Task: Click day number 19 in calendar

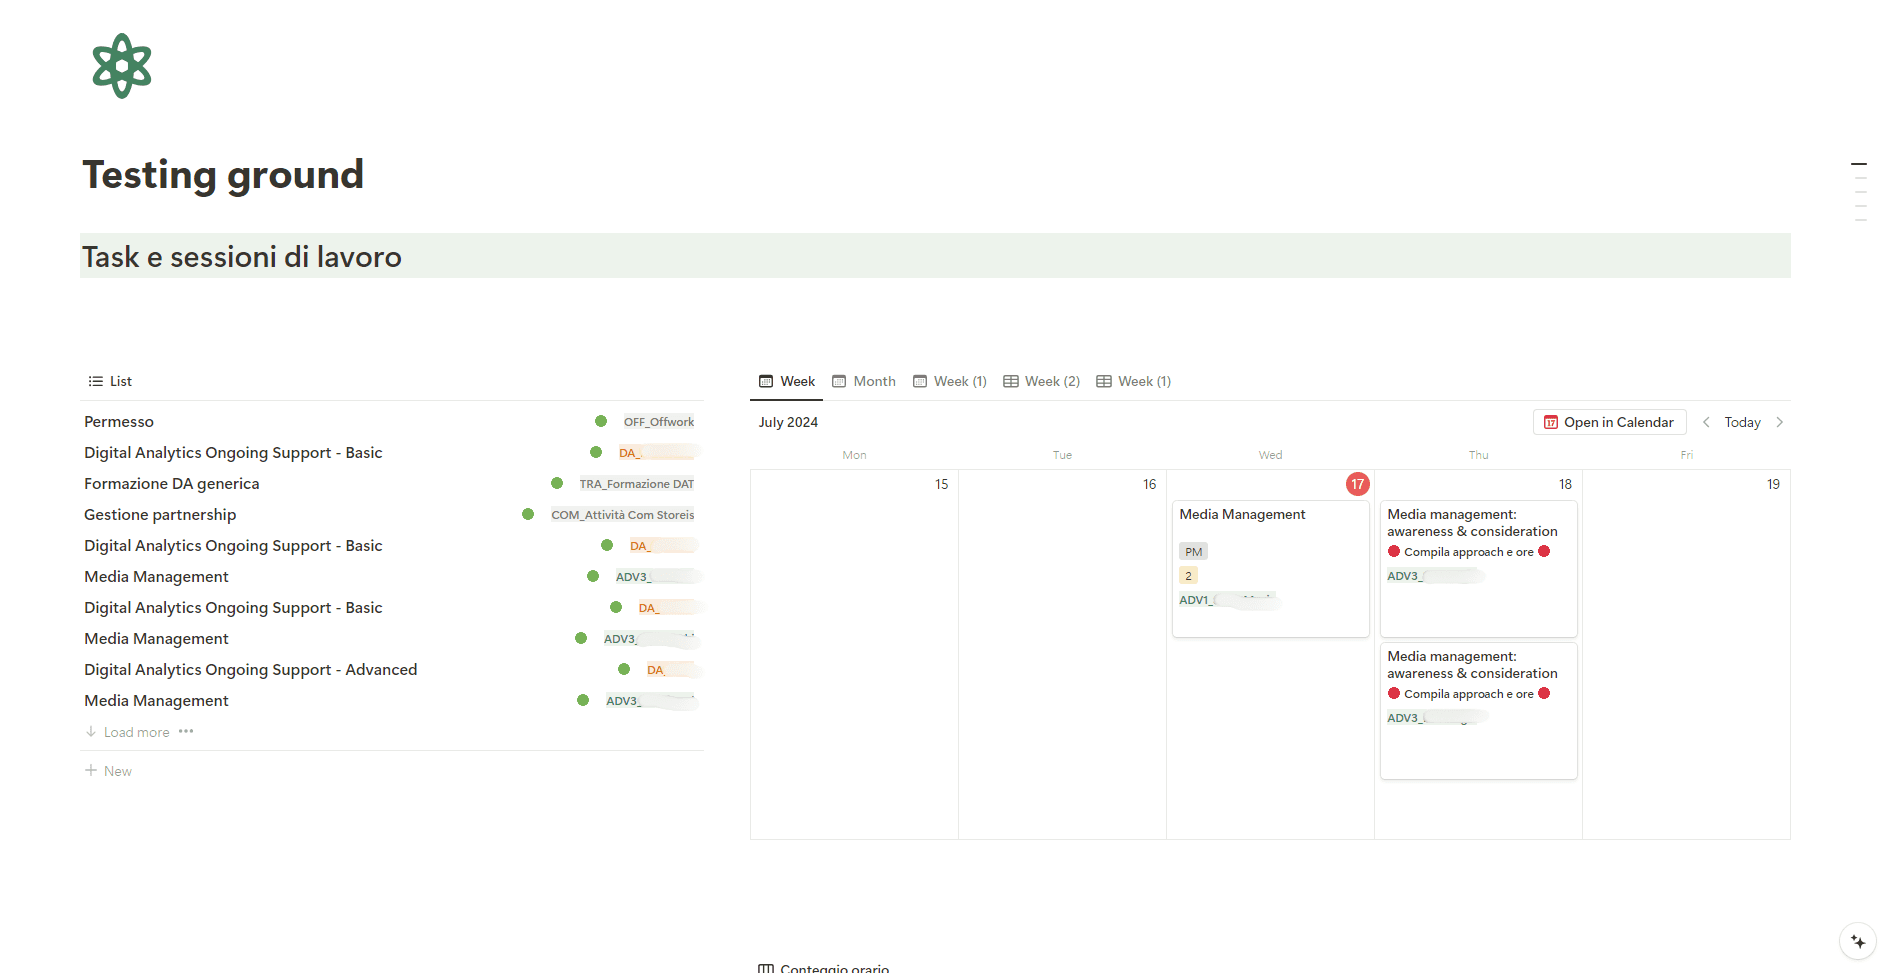Action: 1773,484
